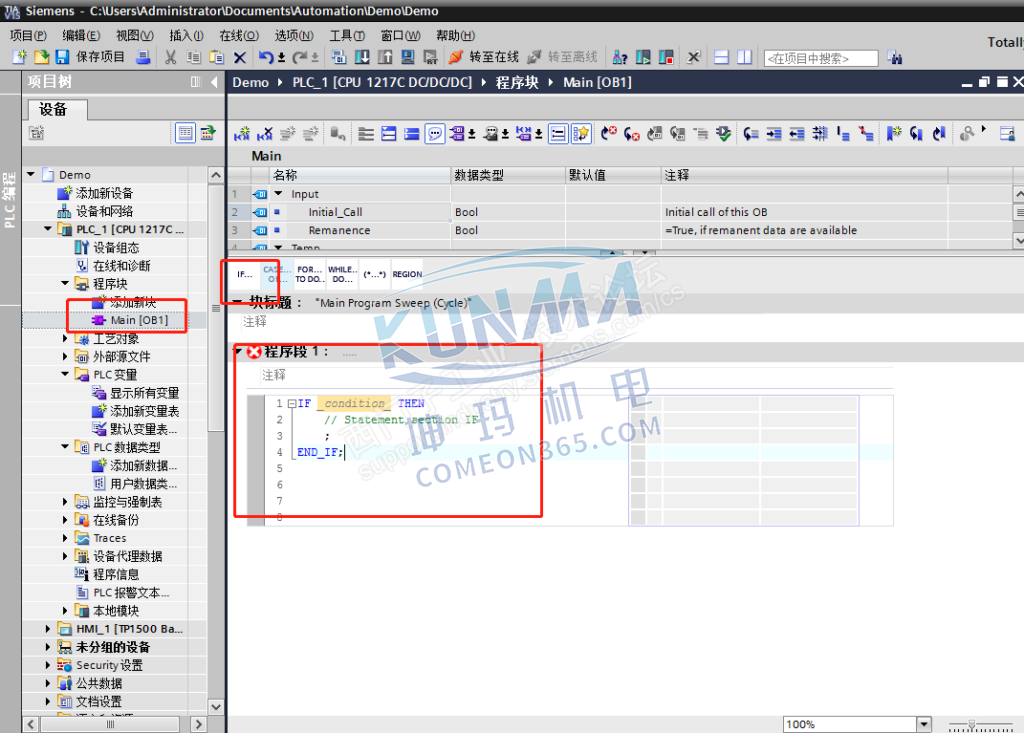This screenshot has height=733, width=1024.
Task: Open the 视图(V) menu
Action: pos(135,35)
